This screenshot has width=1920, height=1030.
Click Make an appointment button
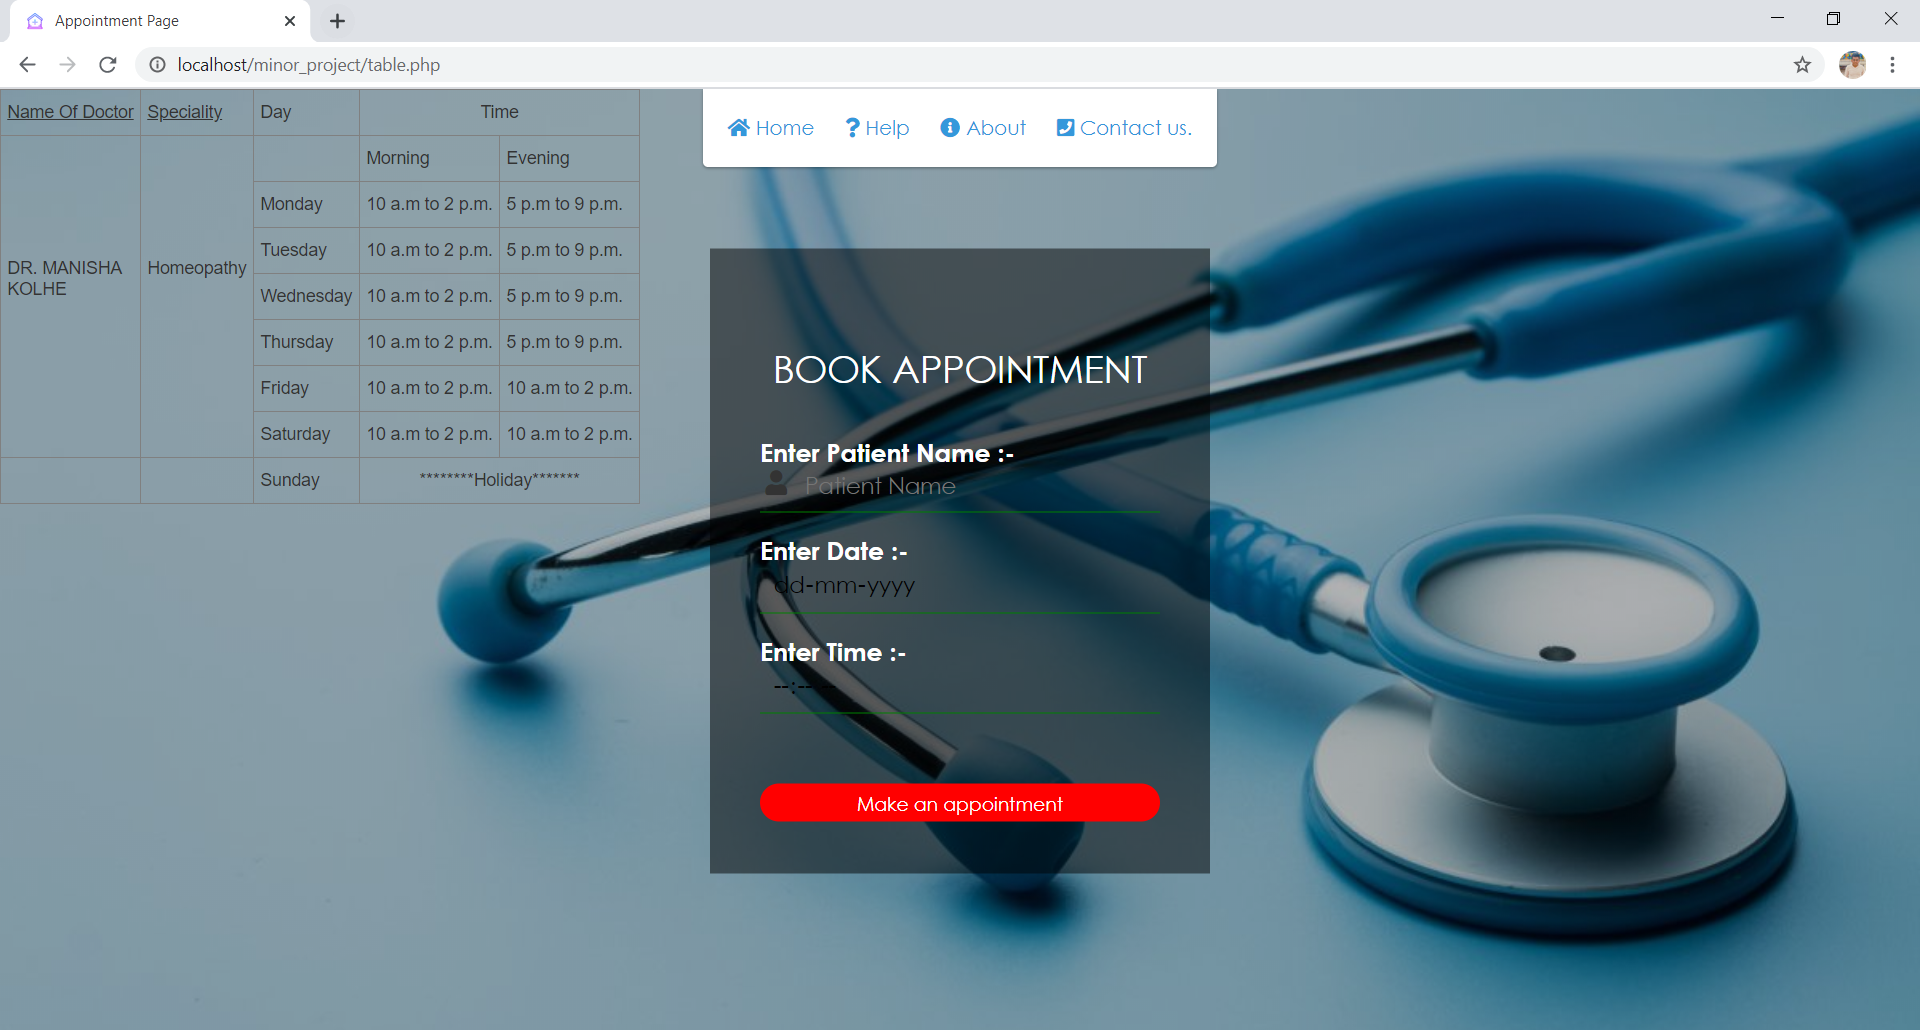pos(960,803)
